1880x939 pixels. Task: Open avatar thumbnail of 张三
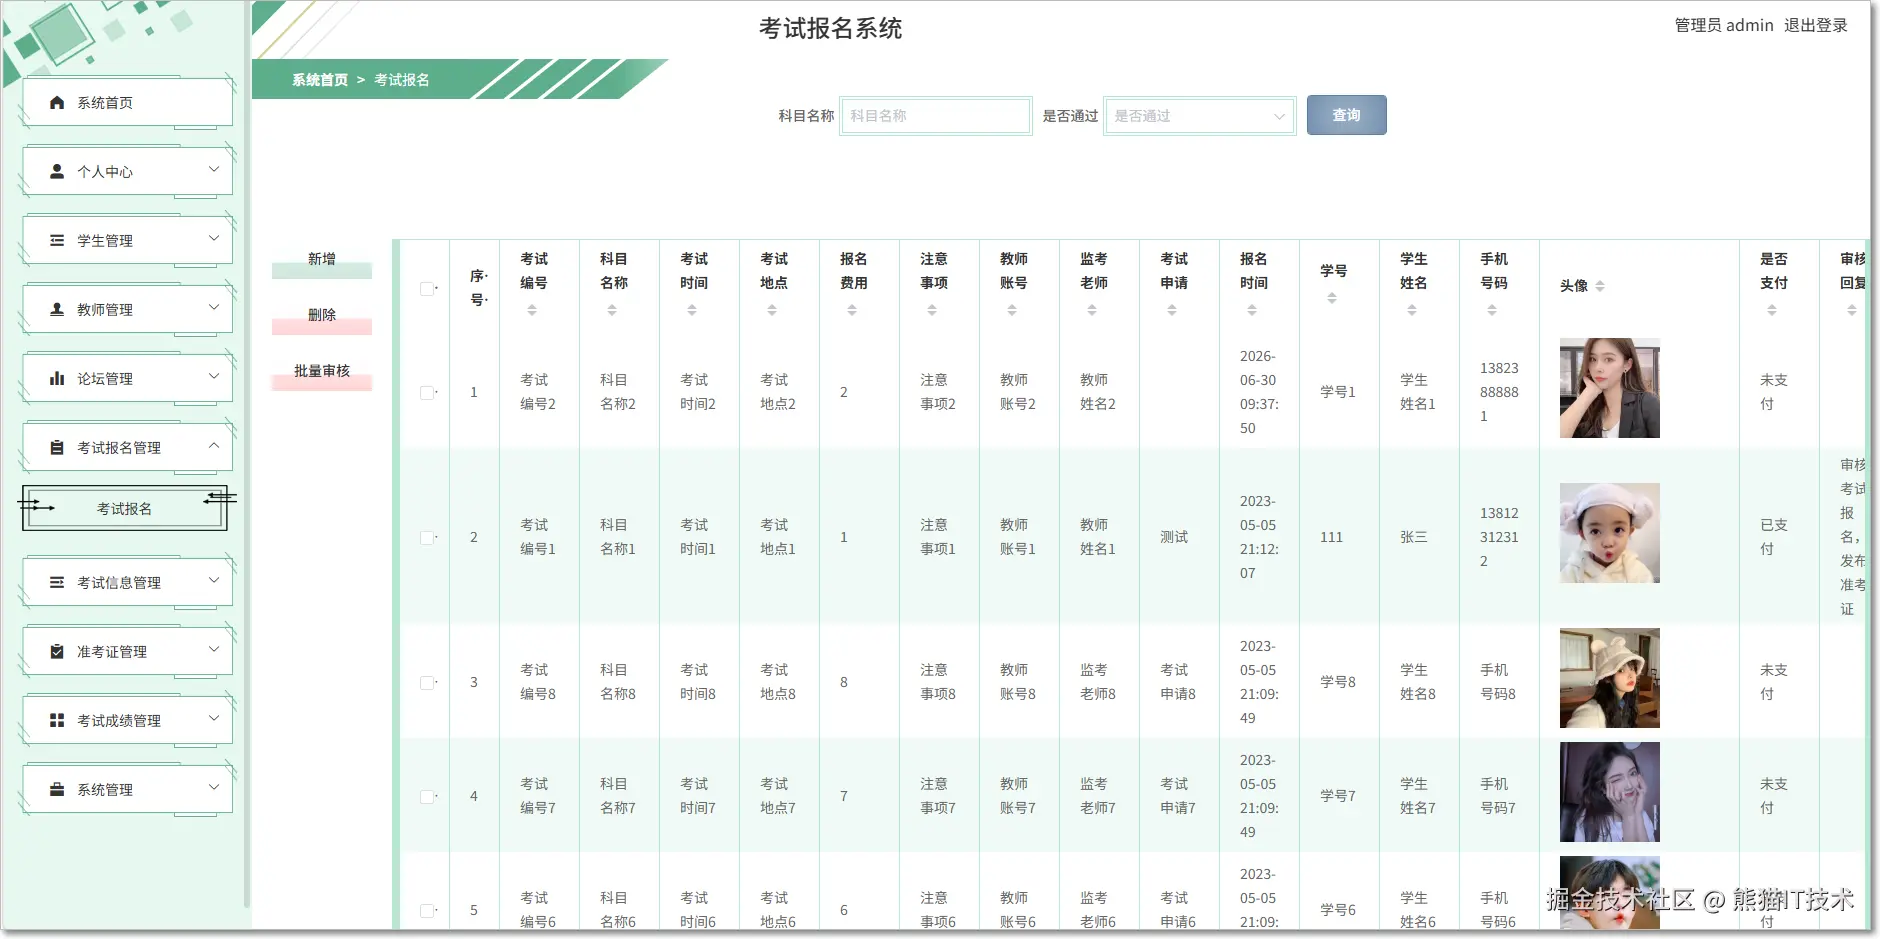[1610, 533]
